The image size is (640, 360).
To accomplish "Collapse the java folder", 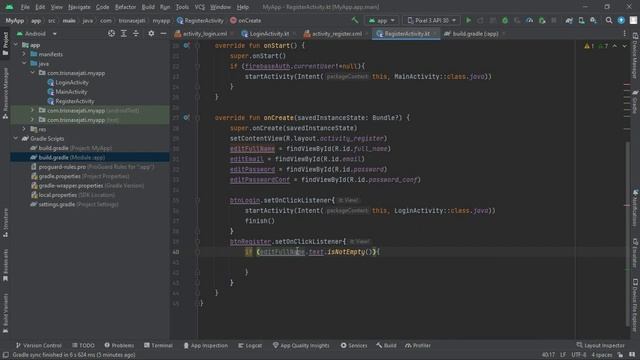I will 24,64.
